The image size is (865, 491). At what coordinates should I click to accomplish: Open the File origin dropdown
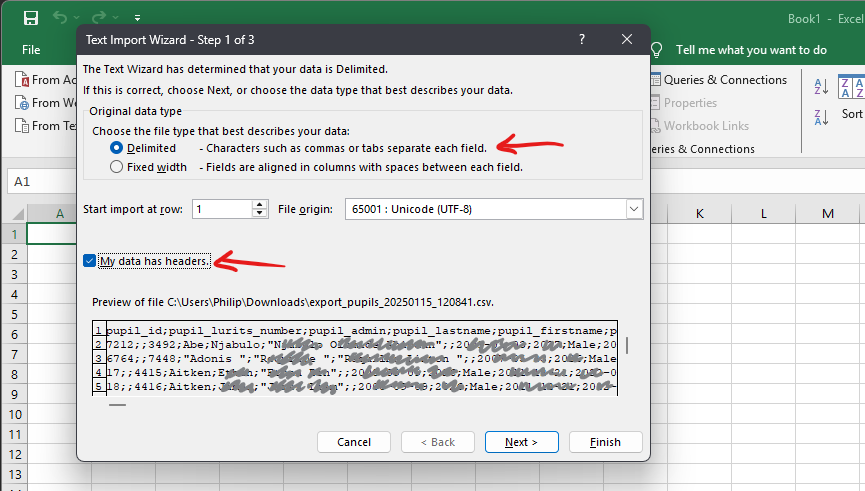pos(633,209)
